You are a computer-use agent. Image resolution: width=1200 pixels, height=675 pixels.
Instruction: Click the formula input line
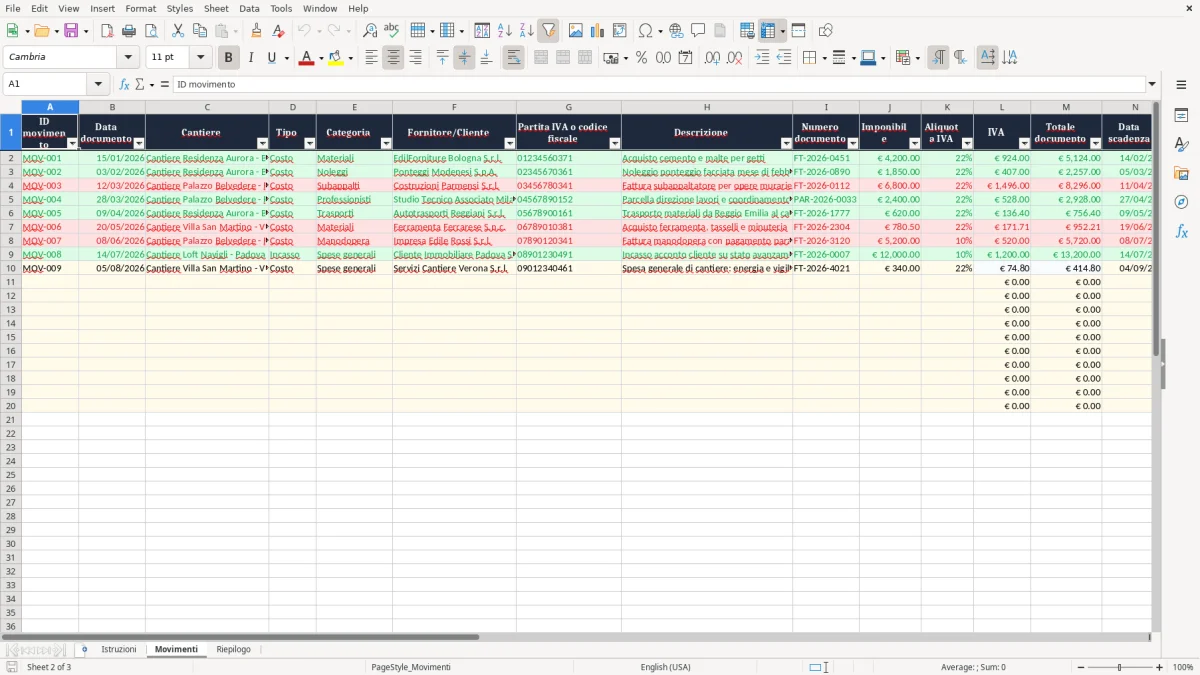click(x=658, y=84)
